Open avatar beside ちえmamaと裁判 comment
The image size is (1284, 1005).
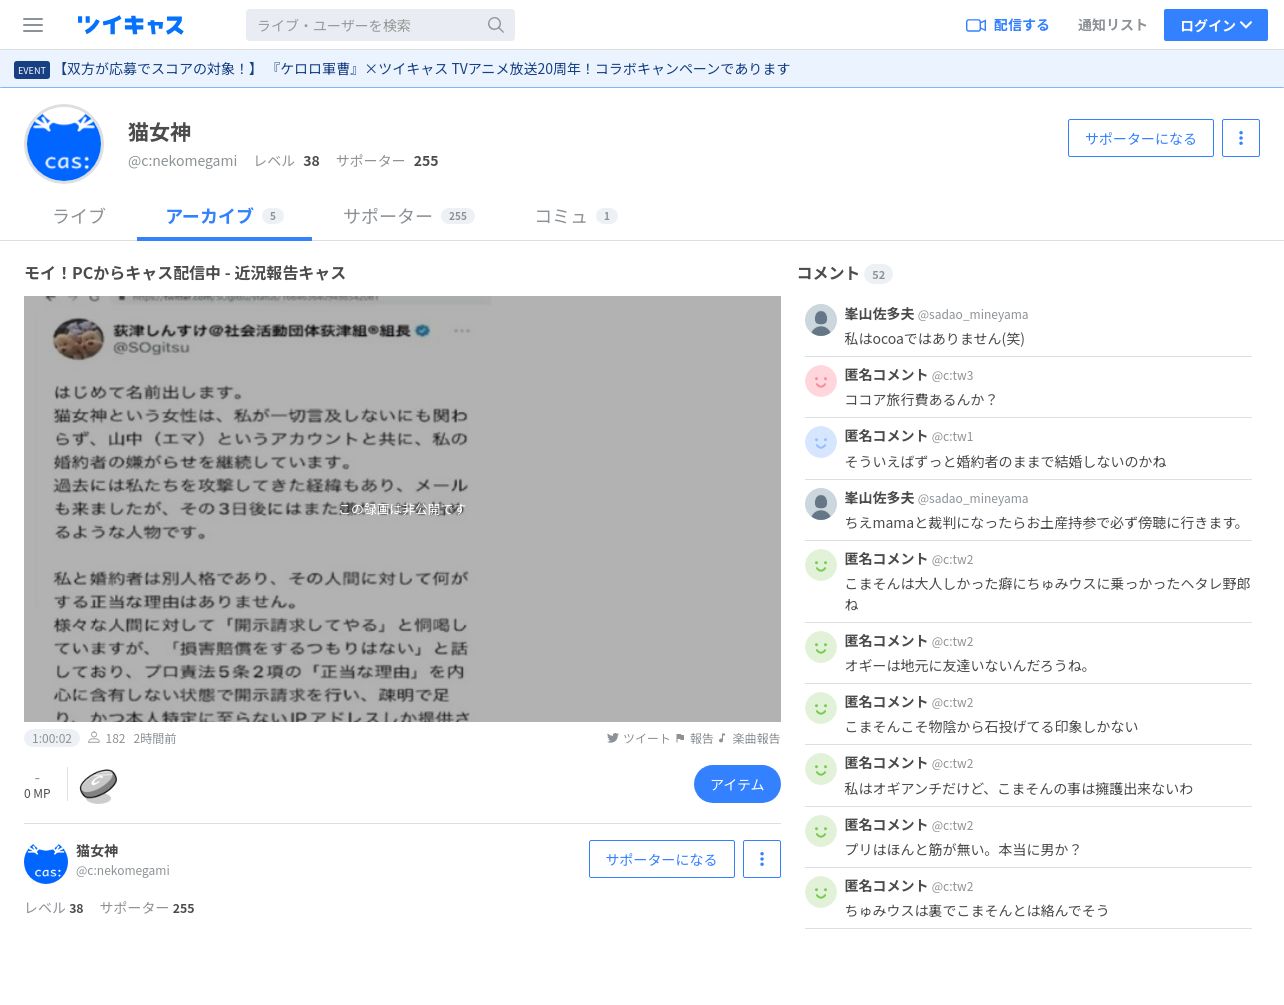pos(821,504)
